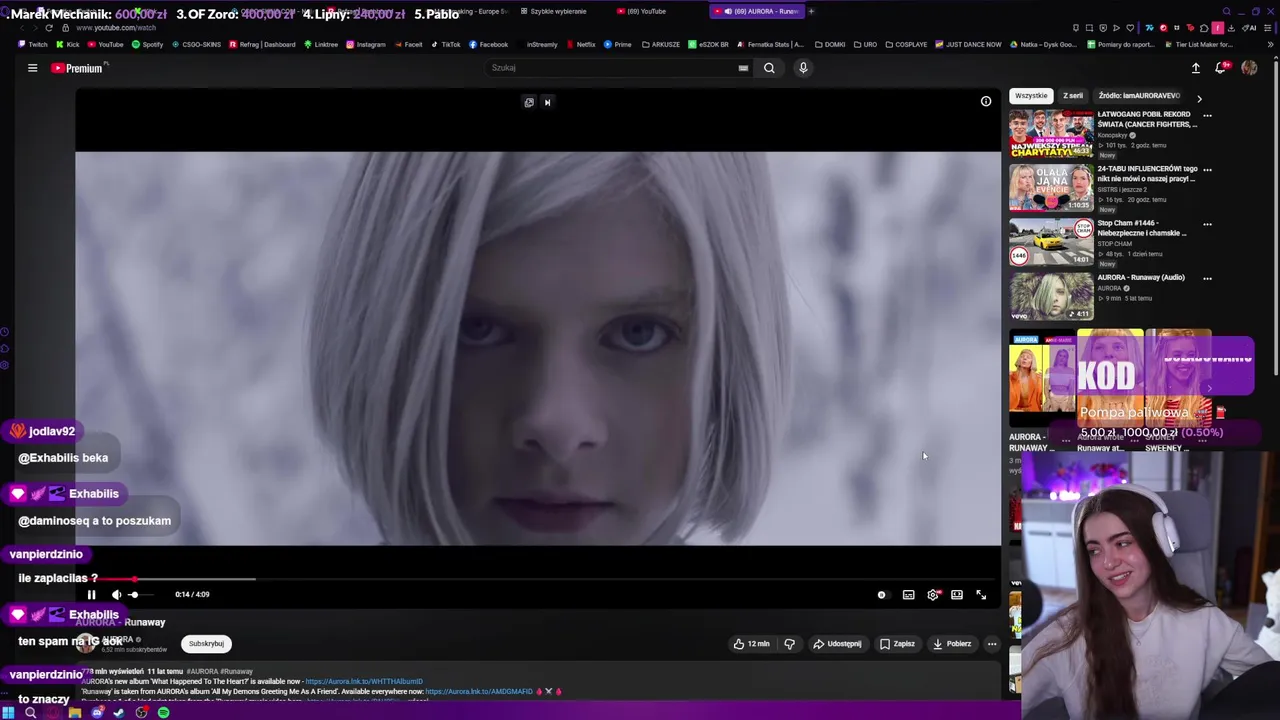1280x720 pixels.
Task: Open Twitch bookmark
Action: tap(32, 44)
